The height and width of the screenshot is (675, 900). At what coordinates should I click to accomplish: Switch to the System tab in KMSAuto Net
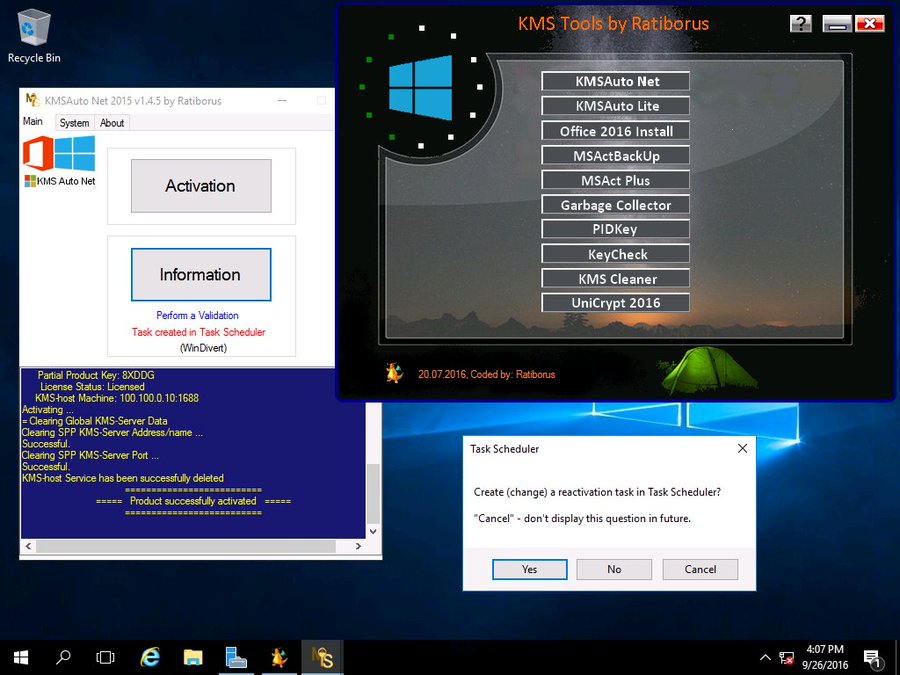click(73, 122)
